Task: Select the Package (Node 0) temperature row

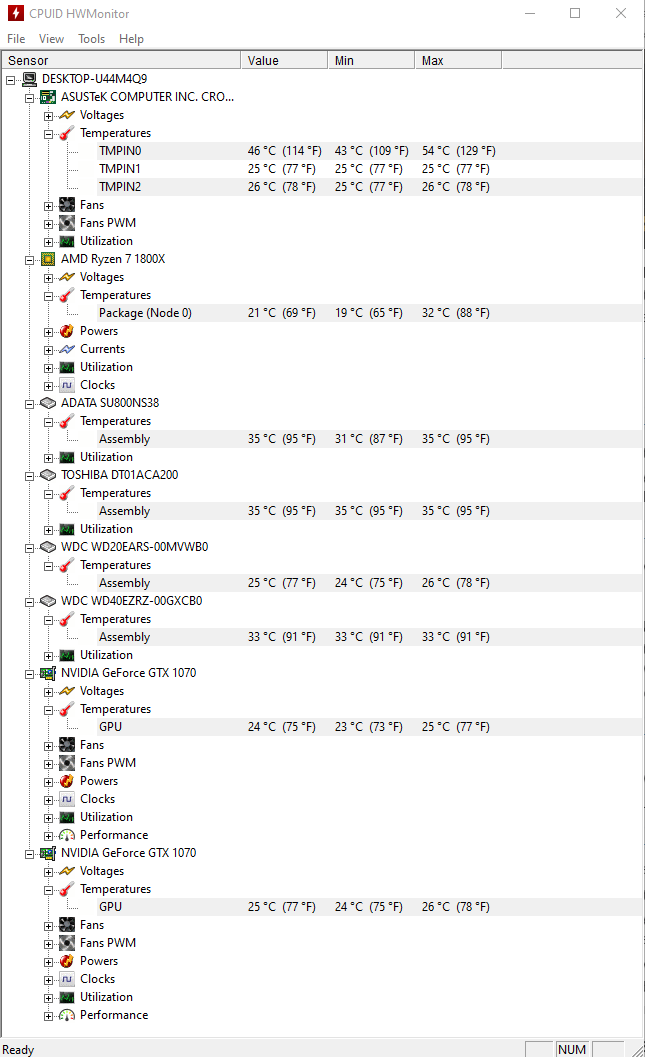Action: pos(145,313)
